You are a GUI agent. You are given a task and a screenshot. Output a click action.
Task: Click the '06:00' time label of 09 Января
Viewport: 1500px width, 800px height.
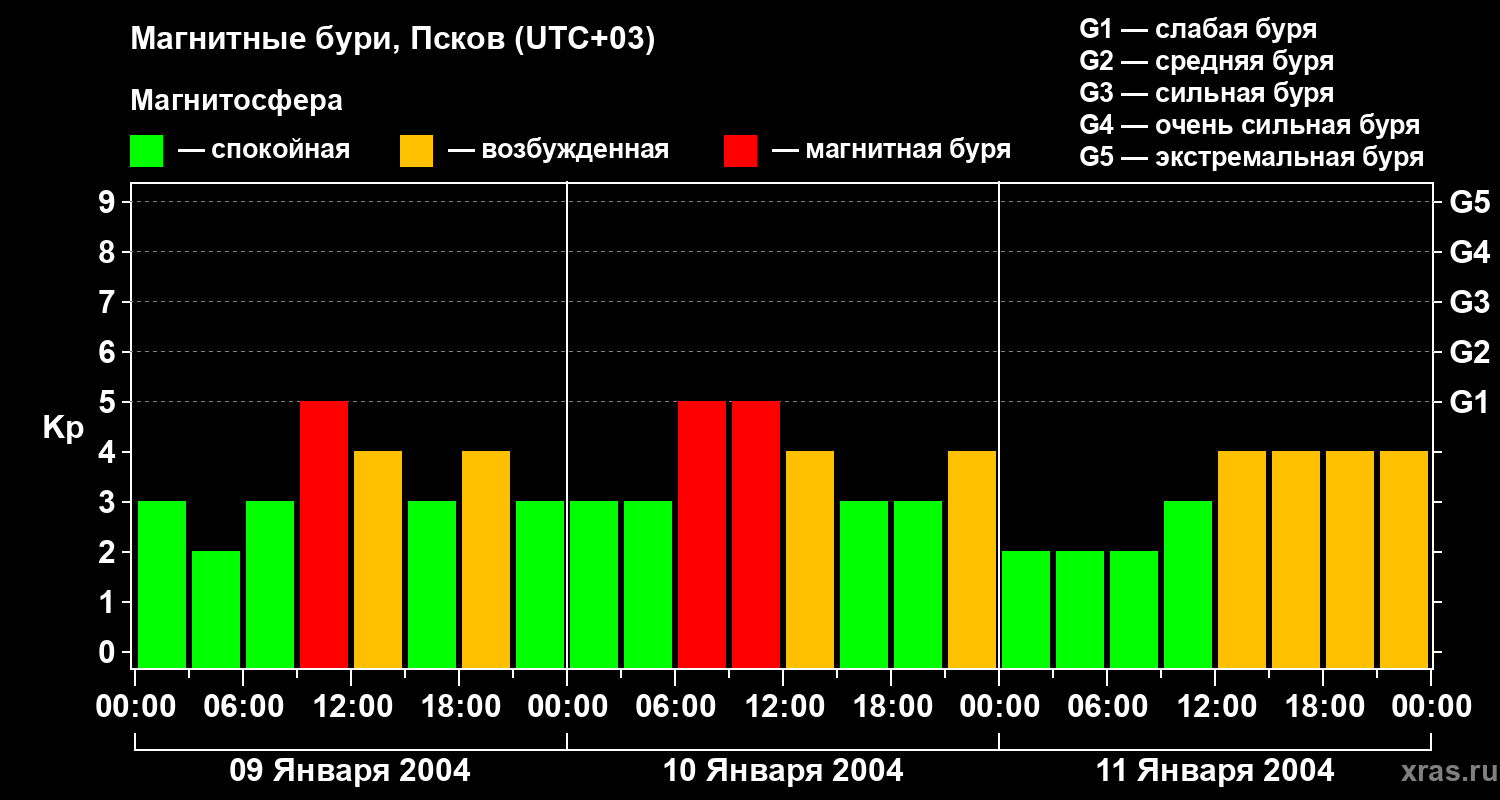[243, 707]
